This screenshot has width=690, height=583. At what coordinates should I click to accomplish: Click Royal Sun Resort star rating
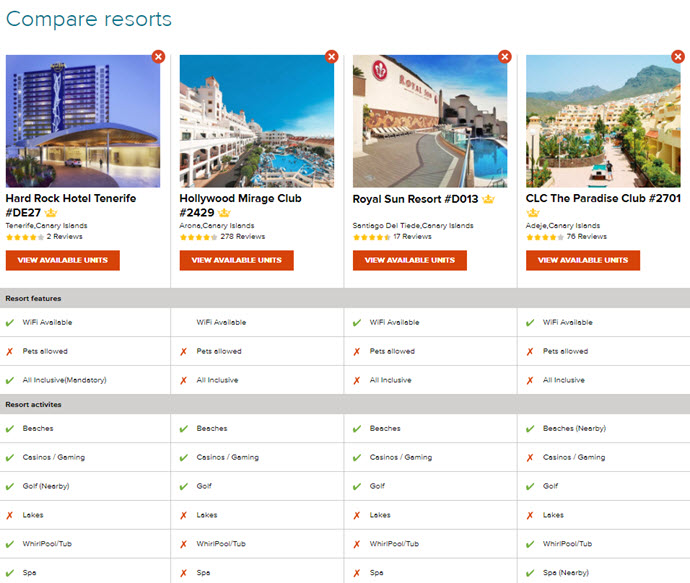pyautogui.click(x=372, y=237)
